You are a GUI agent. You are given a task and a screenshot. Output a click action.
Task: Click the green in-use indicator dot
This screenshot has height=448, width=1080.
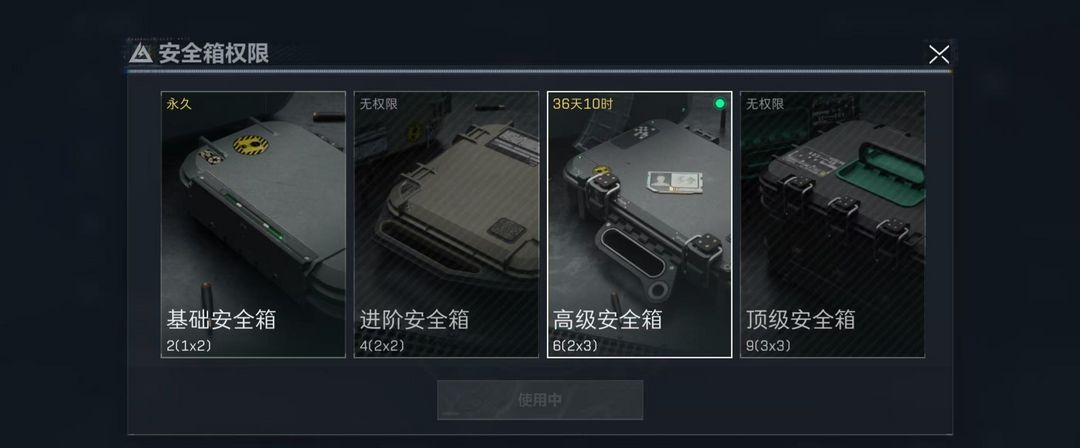(x=720, y=103)
